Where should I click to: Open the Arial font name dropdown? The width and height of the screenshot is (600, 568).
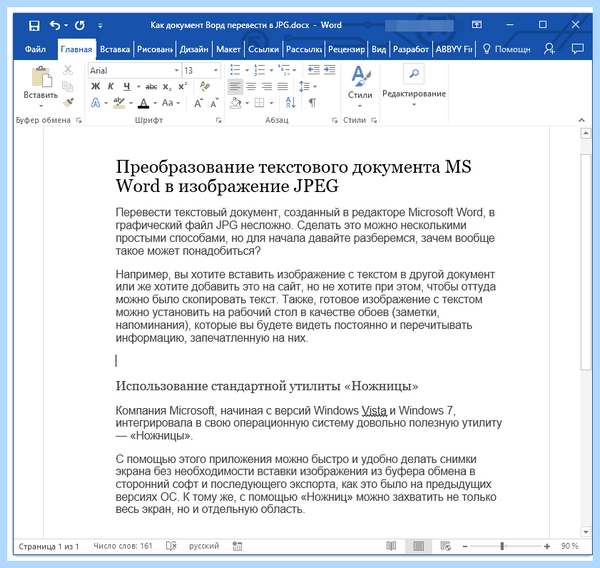tap(176, 70)
